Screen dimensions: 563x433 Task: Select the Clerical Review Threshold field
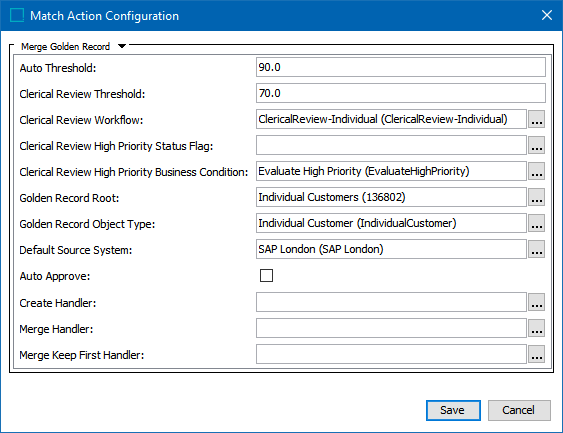coord(401,93)
